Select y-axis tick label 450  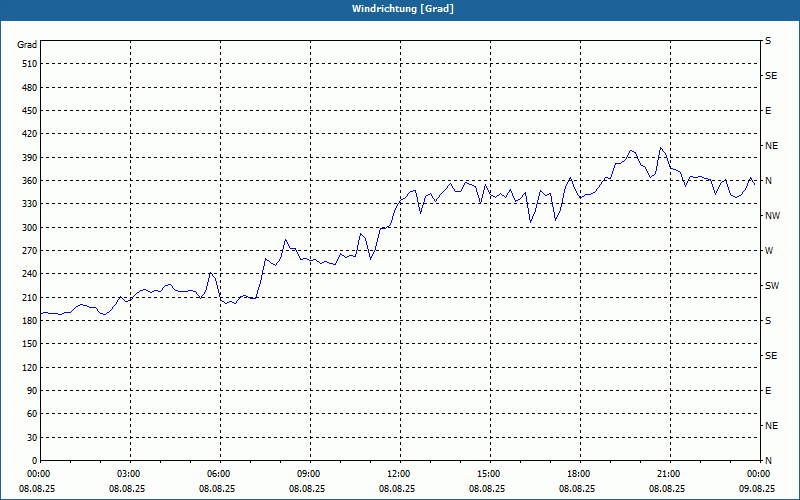(30, 111)
